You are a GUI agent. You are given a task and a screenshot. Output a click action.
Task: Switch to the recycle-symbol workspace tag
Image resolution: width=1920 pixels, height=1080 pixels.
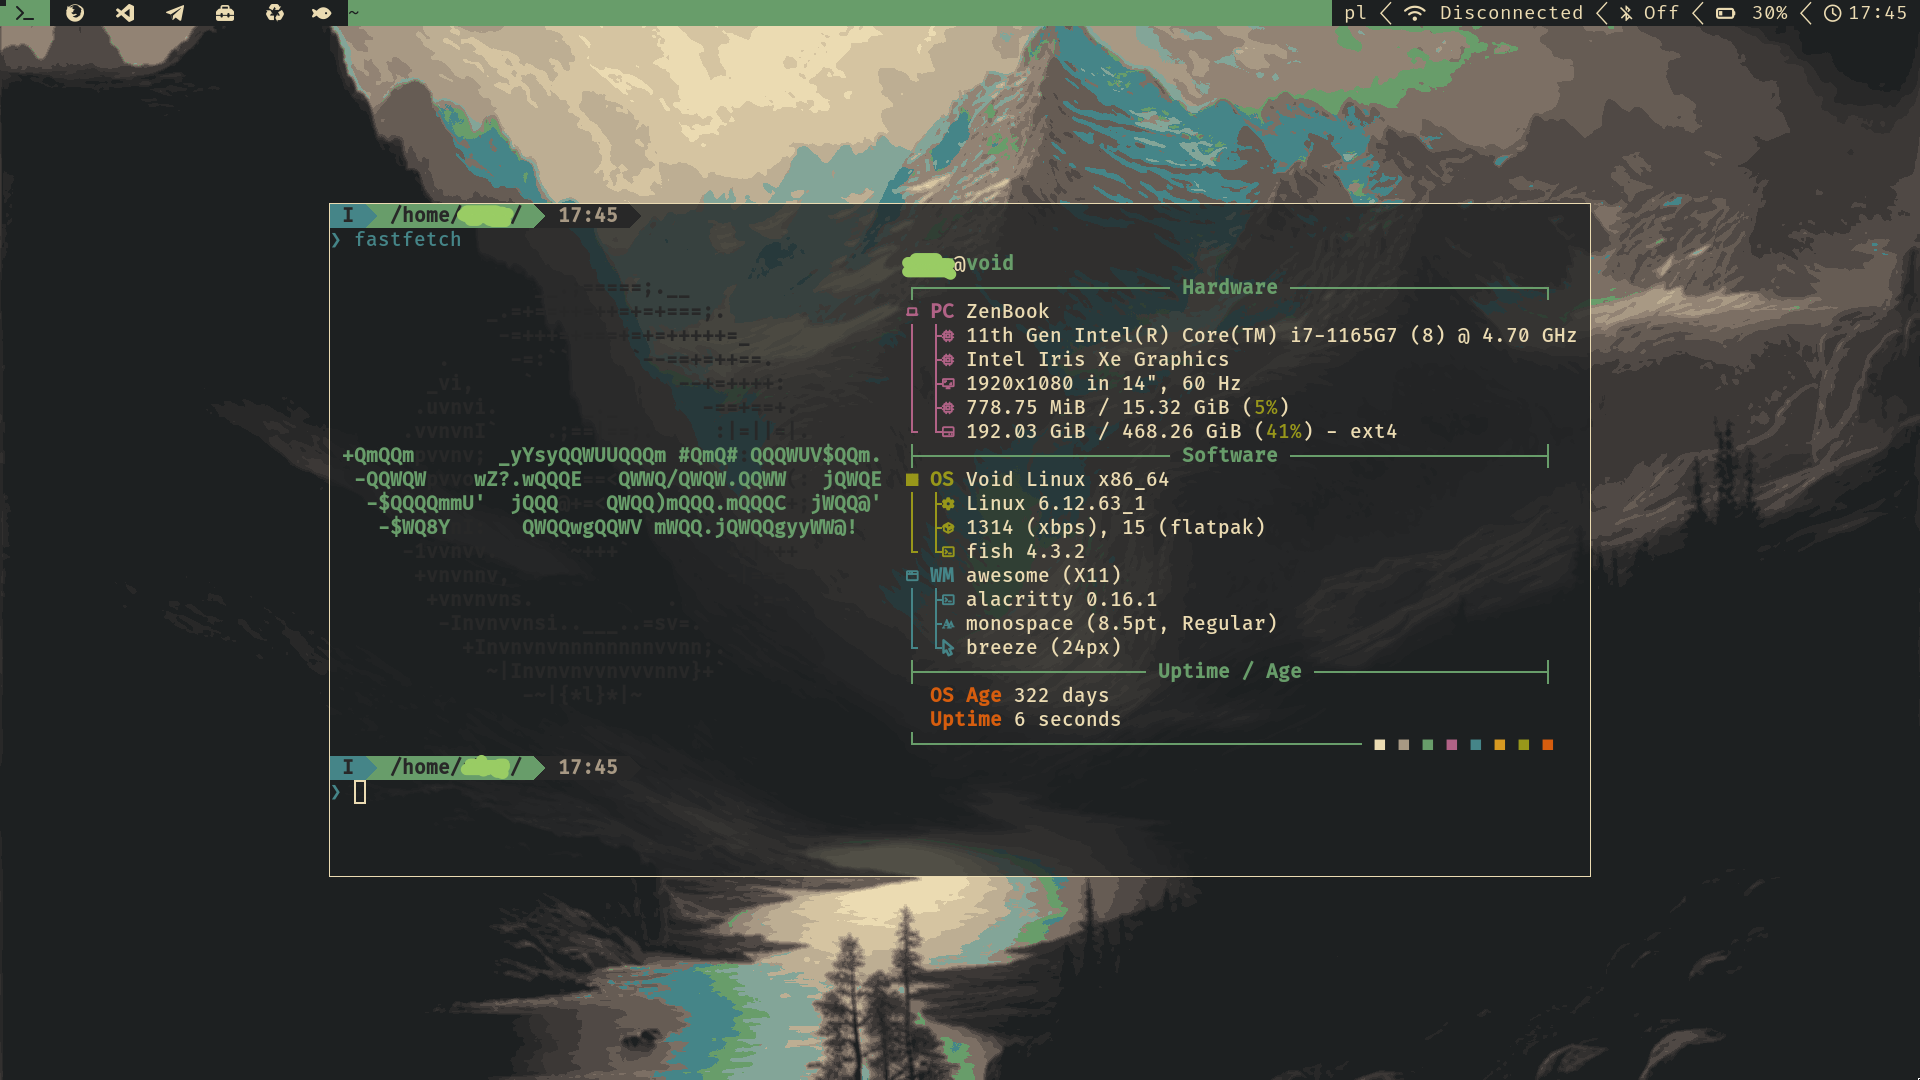pos(274,13)
